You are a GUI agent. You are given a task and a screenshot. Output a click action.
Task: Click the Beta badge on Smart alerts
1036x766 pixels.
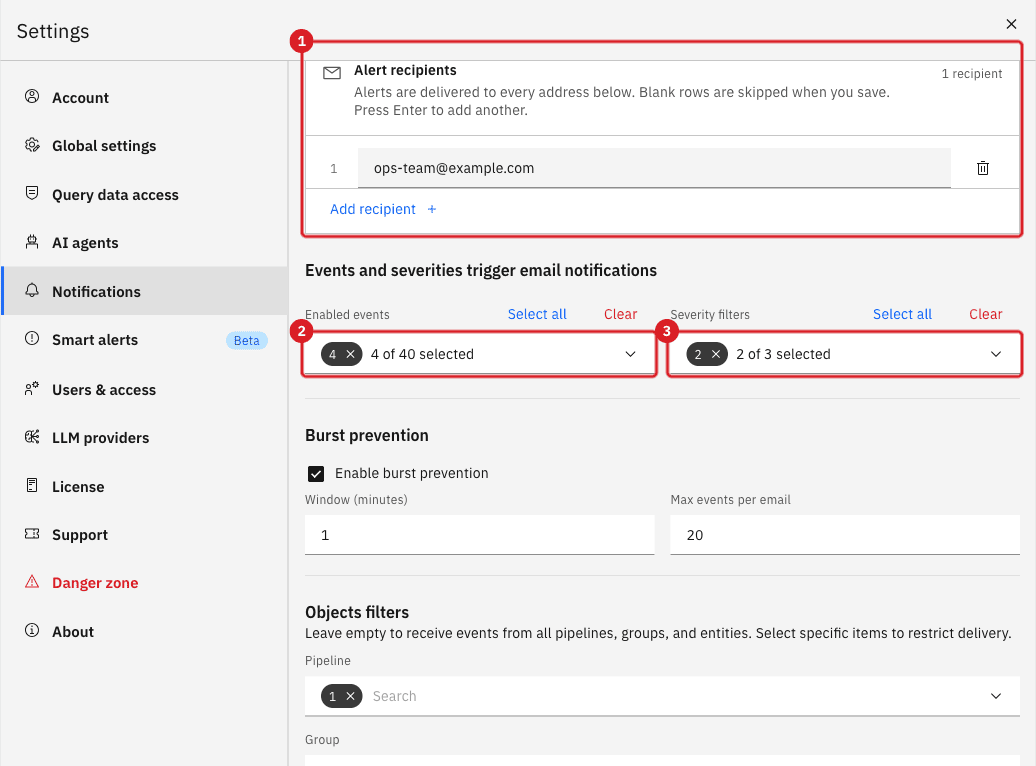pos(246,340)
